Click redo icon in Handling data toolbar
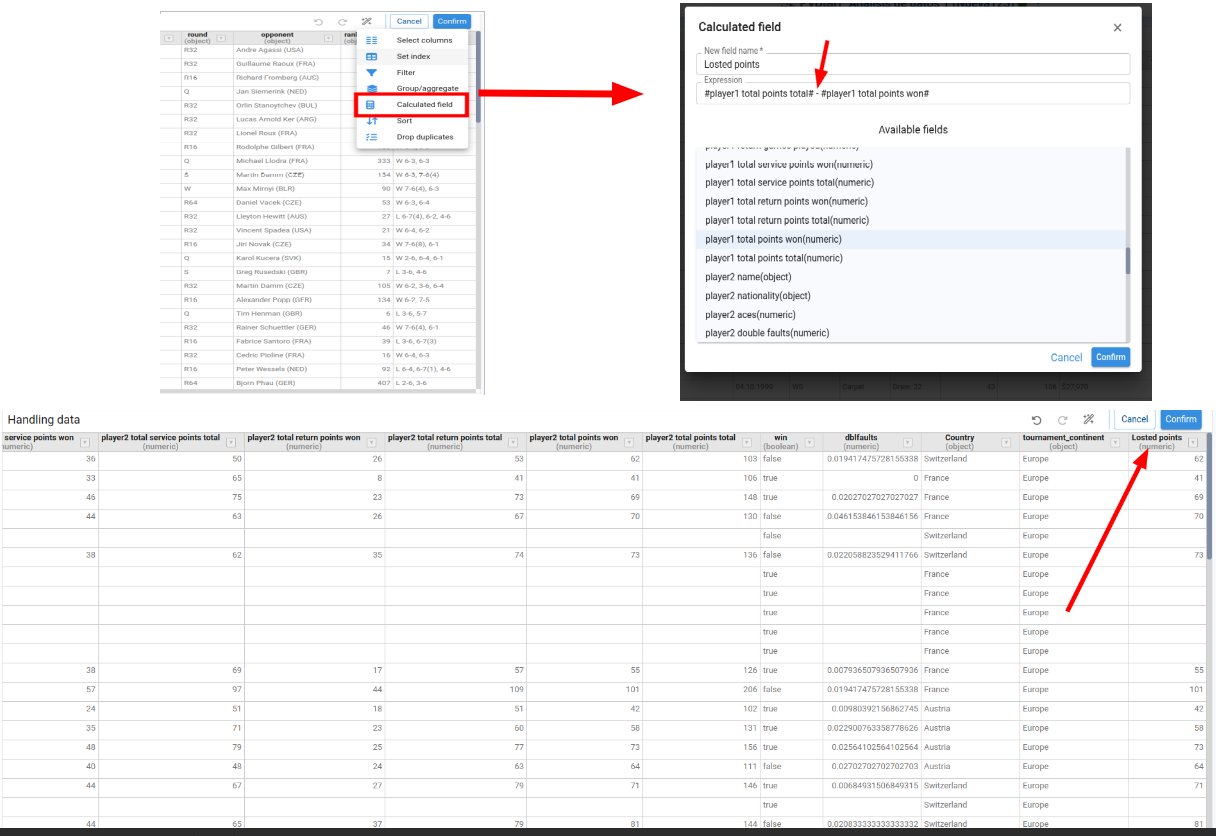 (1063, 420)
